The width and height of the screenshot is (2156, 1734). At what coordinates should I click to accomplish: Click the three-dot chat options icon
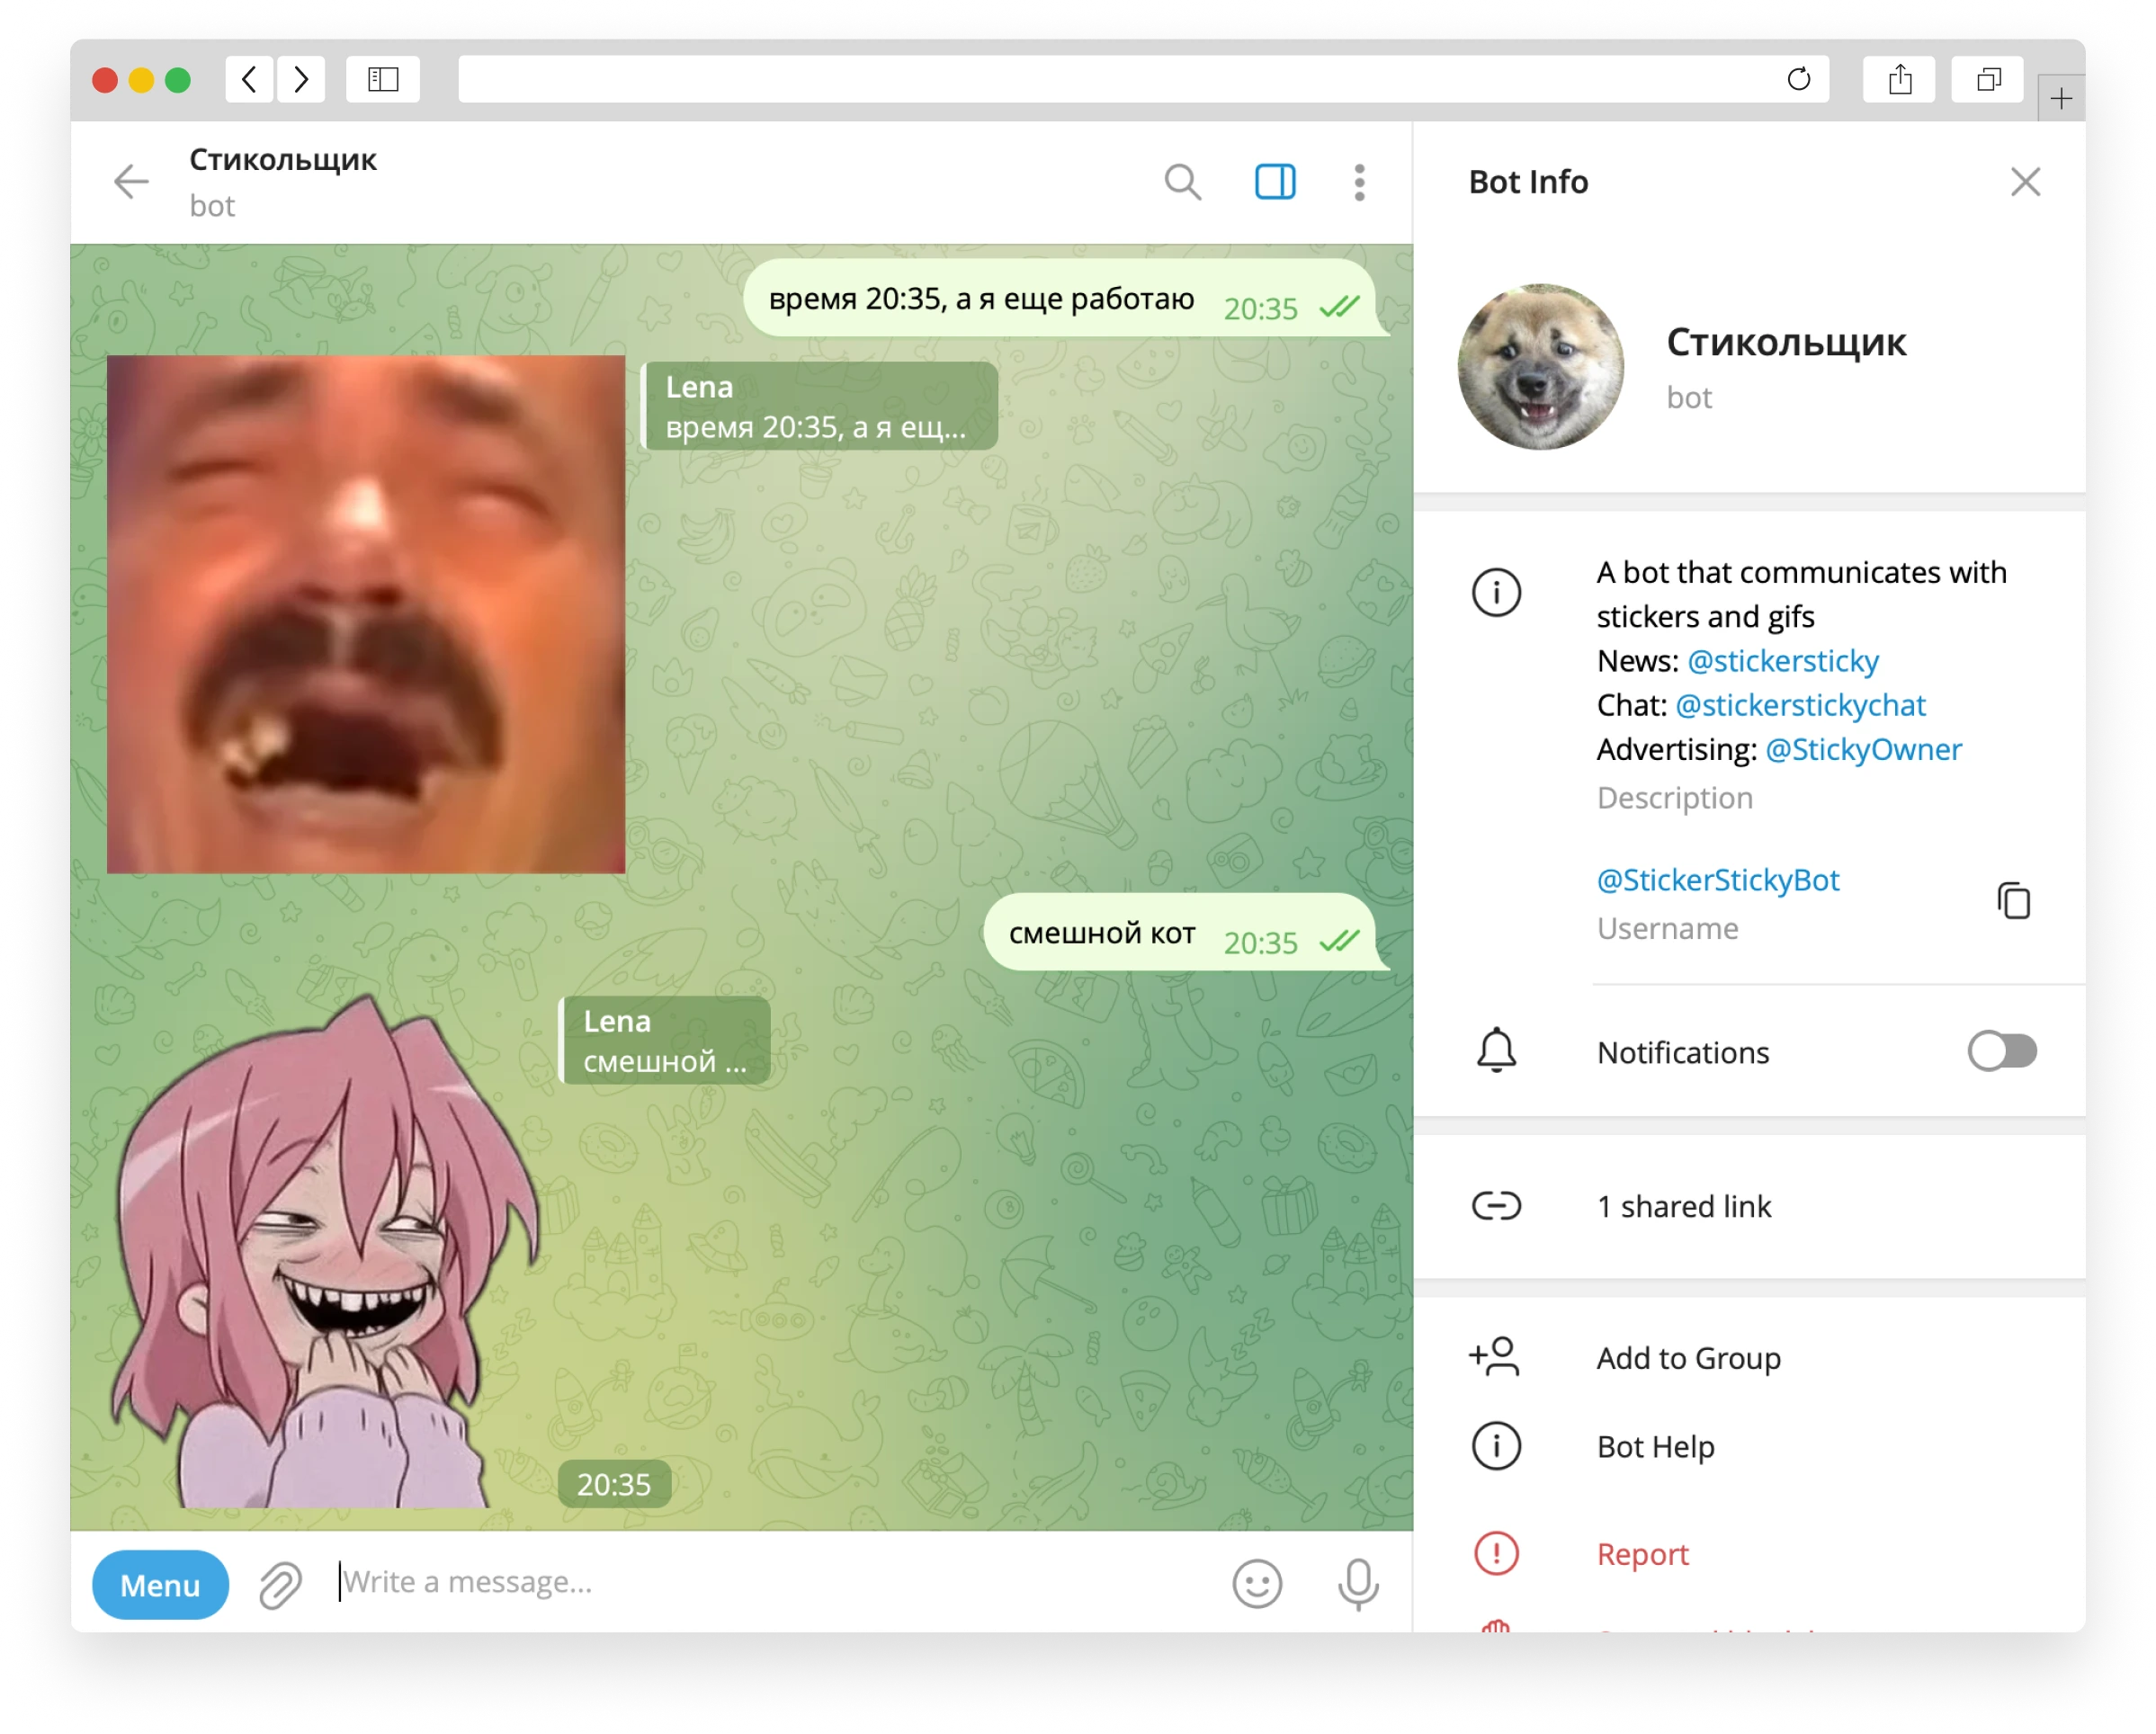(x=1358, y=182)
